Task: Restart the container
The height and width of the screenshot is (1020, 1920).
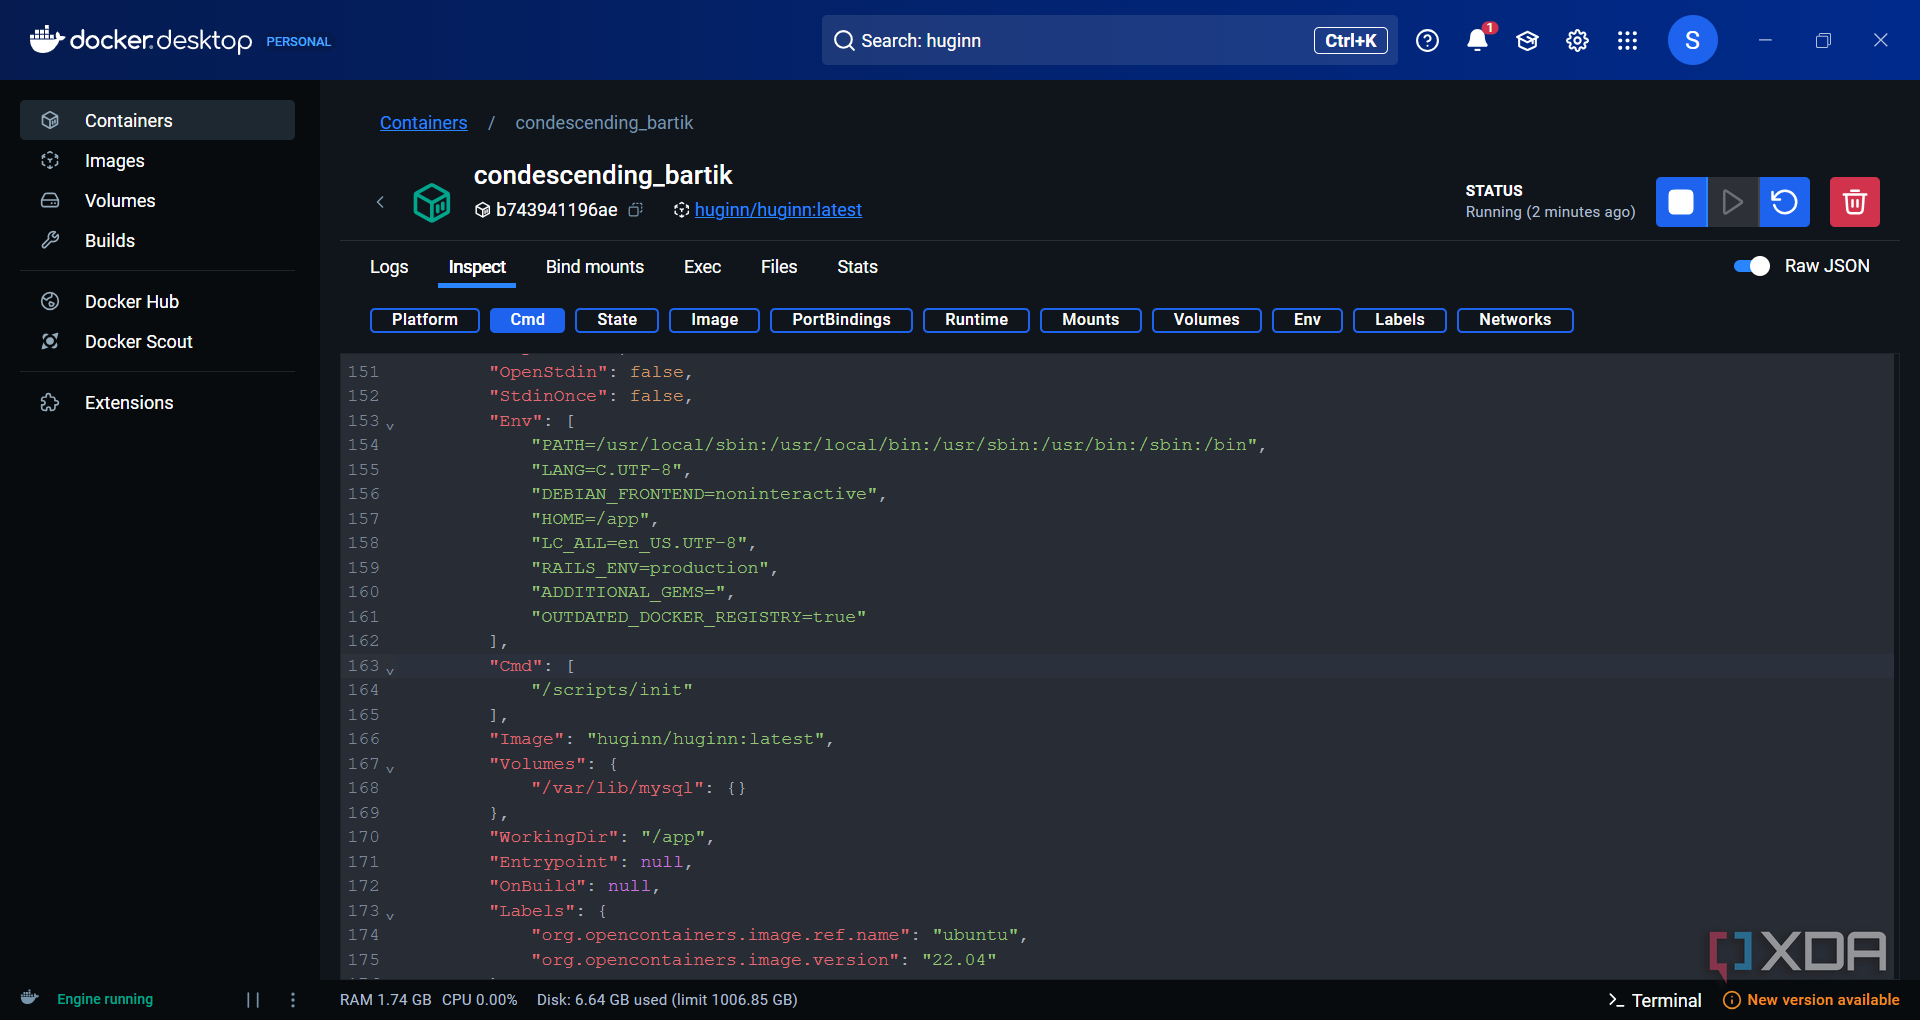Action: pyautogui.click(x=1785, y=202)
